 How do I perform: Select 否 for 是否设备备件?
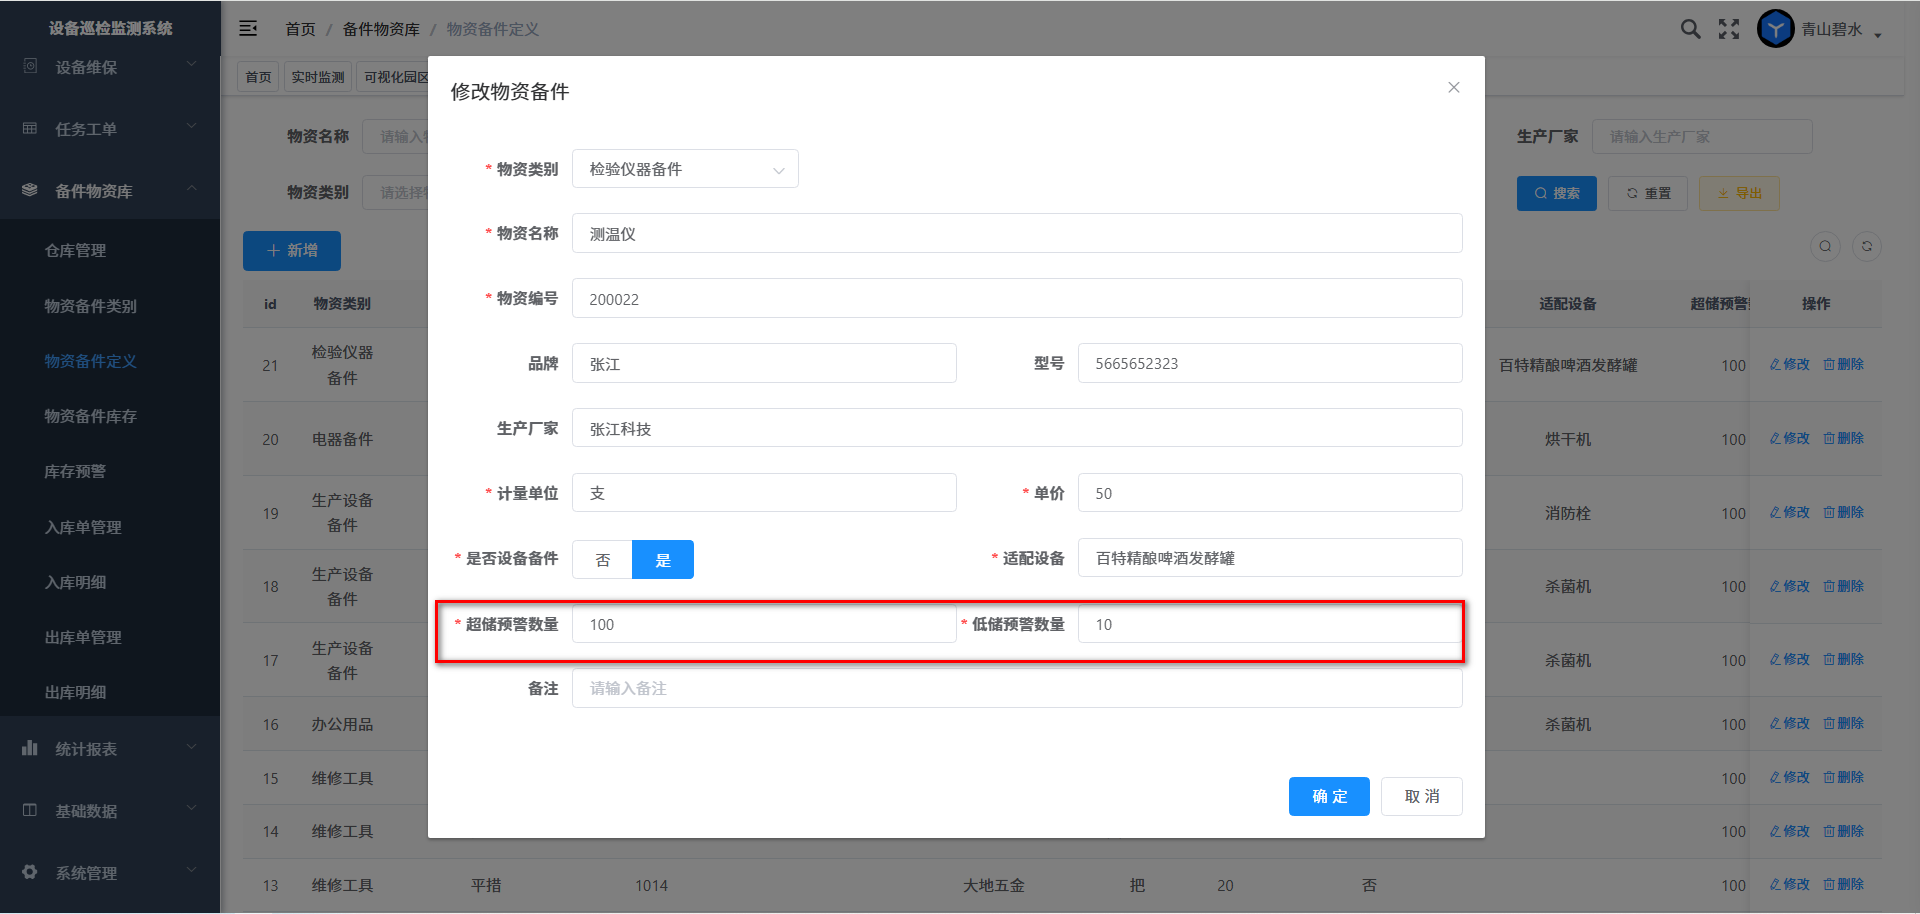(602, 560)
